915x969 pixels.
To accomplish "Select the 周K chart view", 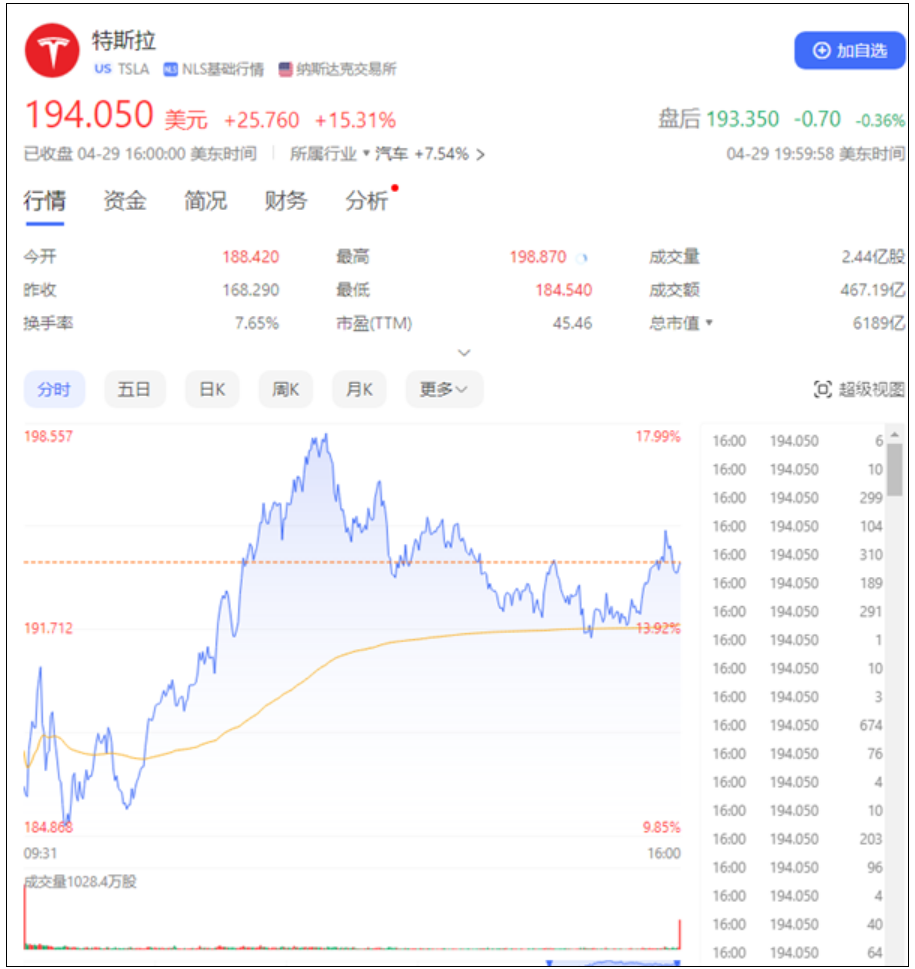I will coord(285,389).
